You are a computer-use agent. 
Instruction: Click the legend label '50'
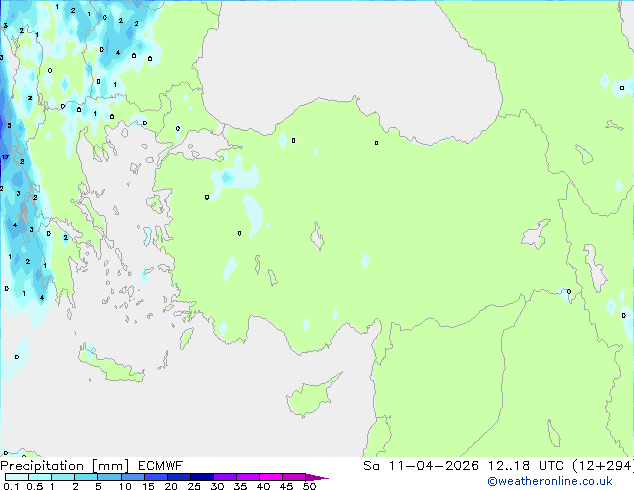coord(309,486)
